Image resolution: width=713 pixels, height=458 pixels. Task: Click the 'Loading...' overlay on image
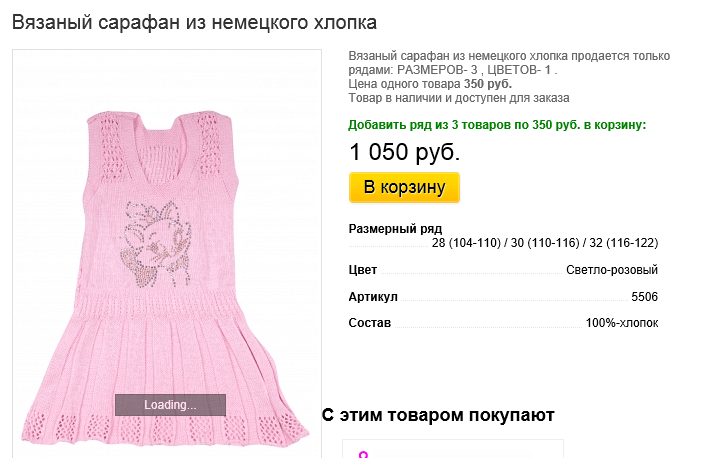[170, 405]
